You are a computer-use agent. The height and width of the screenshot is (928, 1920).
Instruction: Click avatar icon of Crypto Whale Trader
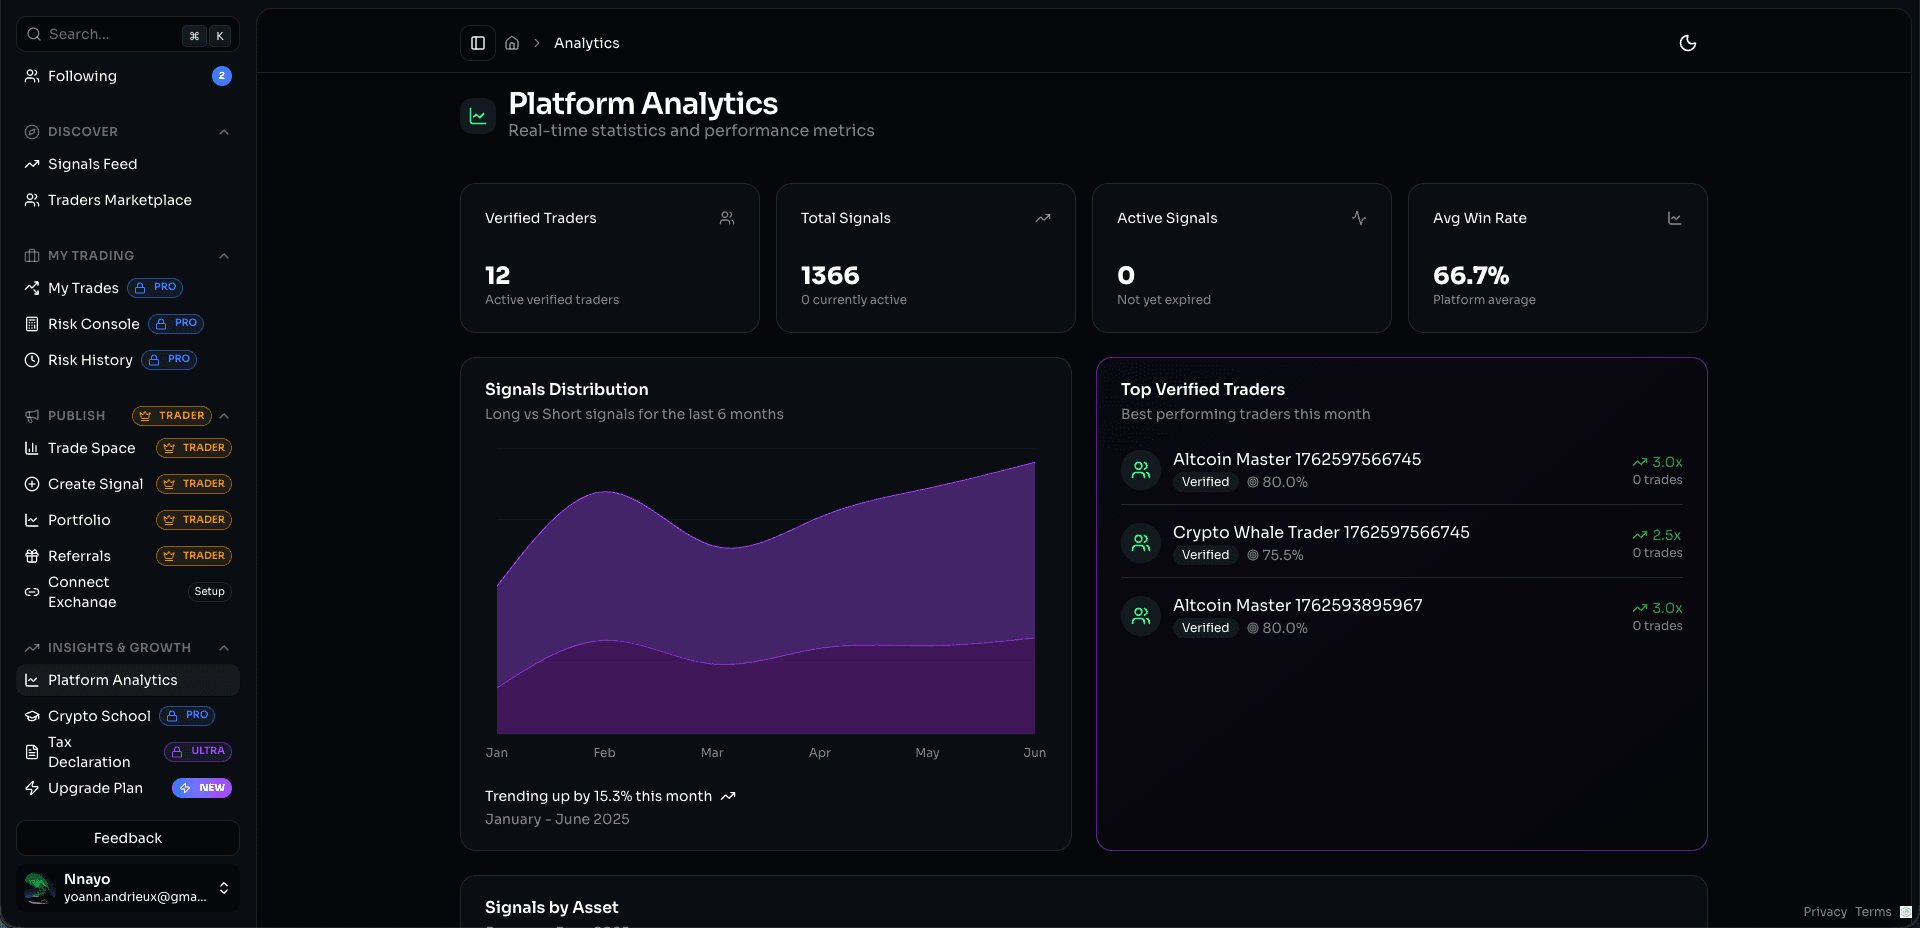coord(1141,543)
